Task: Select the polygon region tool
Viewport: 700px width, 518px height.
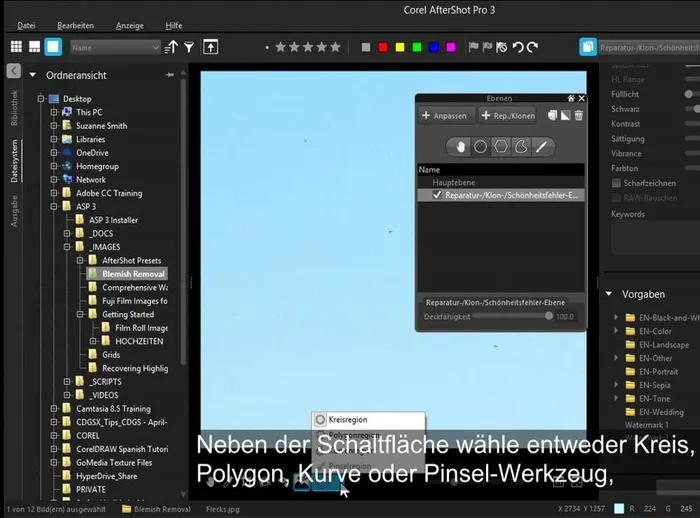Action: (x=501, y=147)
